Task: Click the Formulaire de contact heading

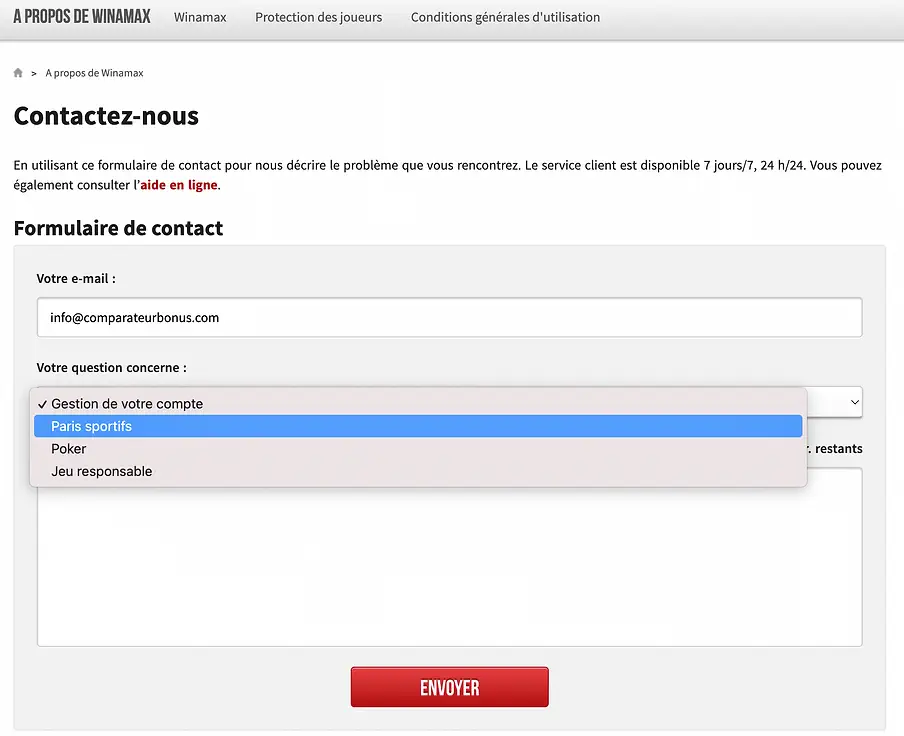Action: [x=118, y=228]
